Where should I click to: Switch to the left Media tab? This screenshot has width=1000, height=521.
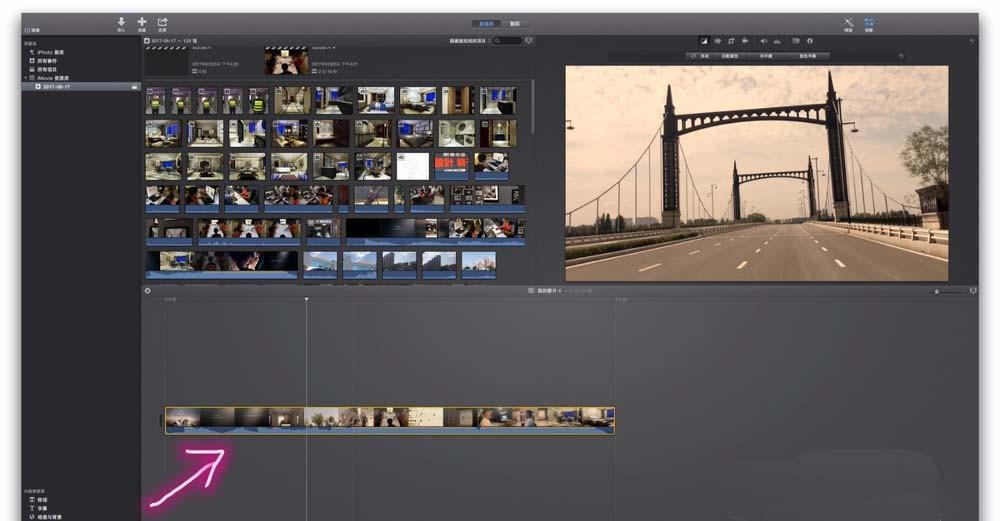tap(487, 23)
